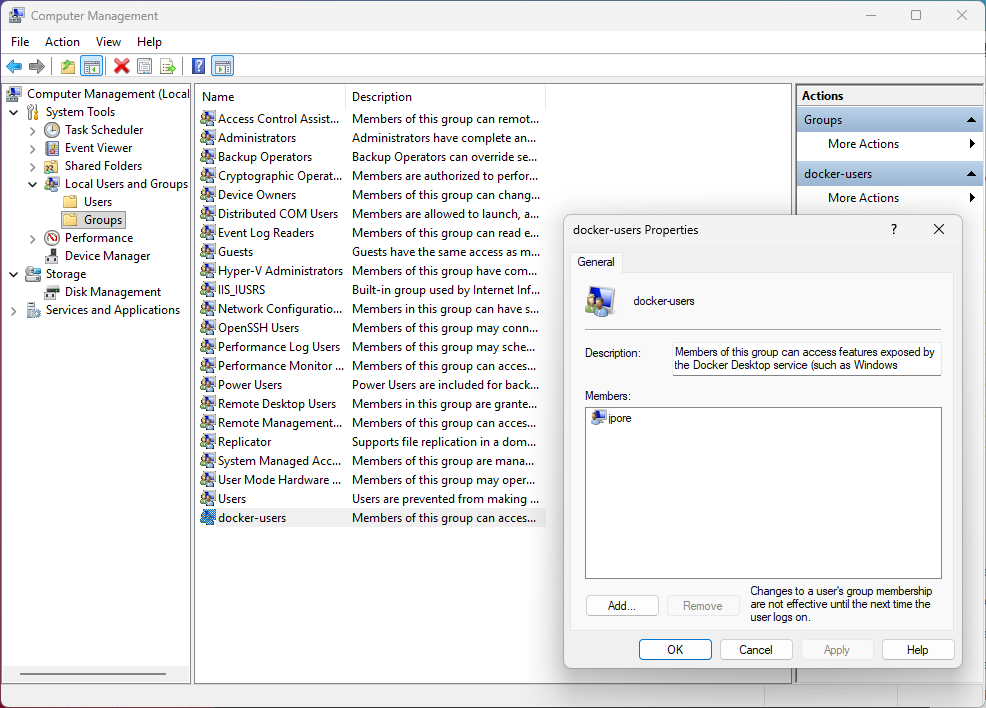986x708 pixels.
Task: Click the Properties toolbar icon
Action: 144,66
